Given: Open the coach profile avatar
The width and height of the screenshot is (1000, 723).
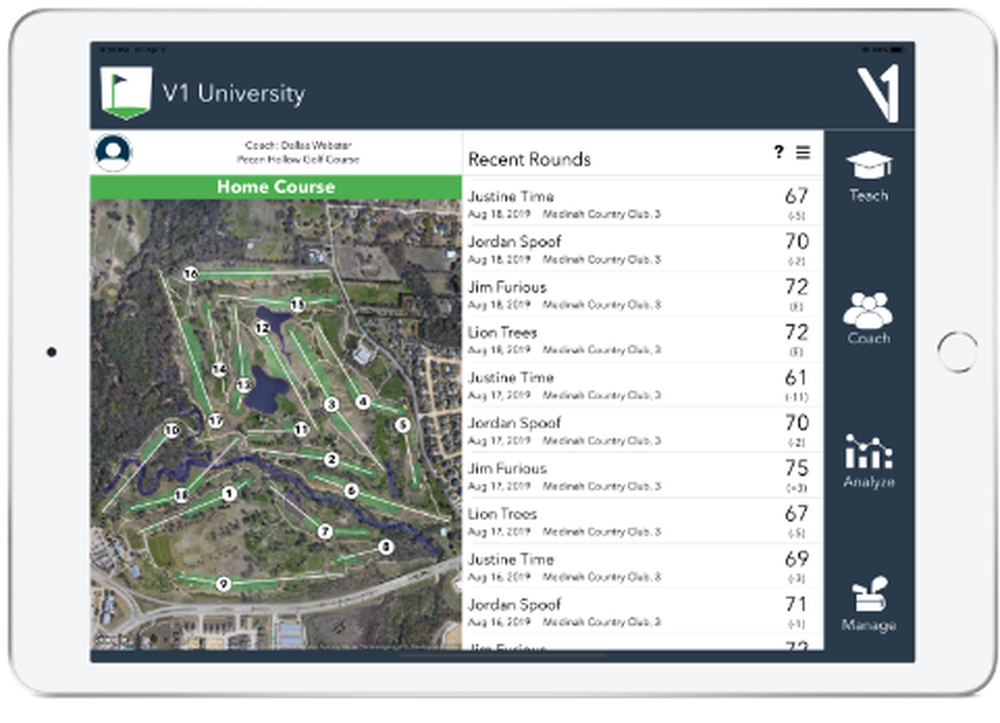Looking at the screenshot, I should coord(114,152).
